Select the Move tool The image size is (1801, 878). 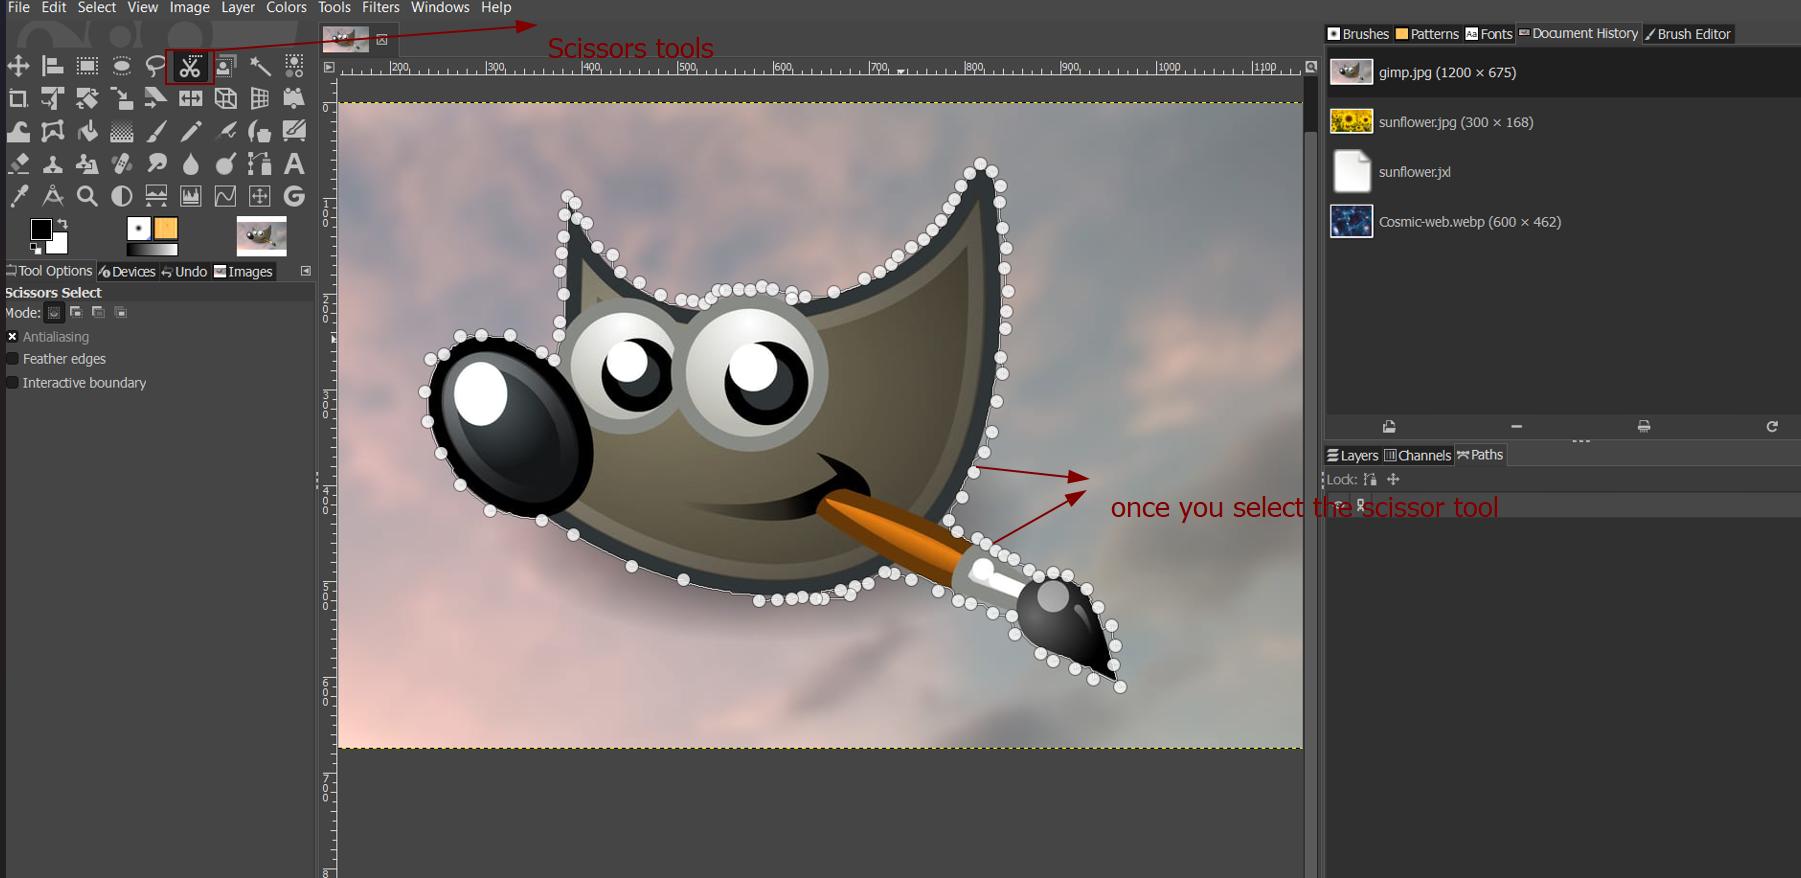(x=18, y=66)
